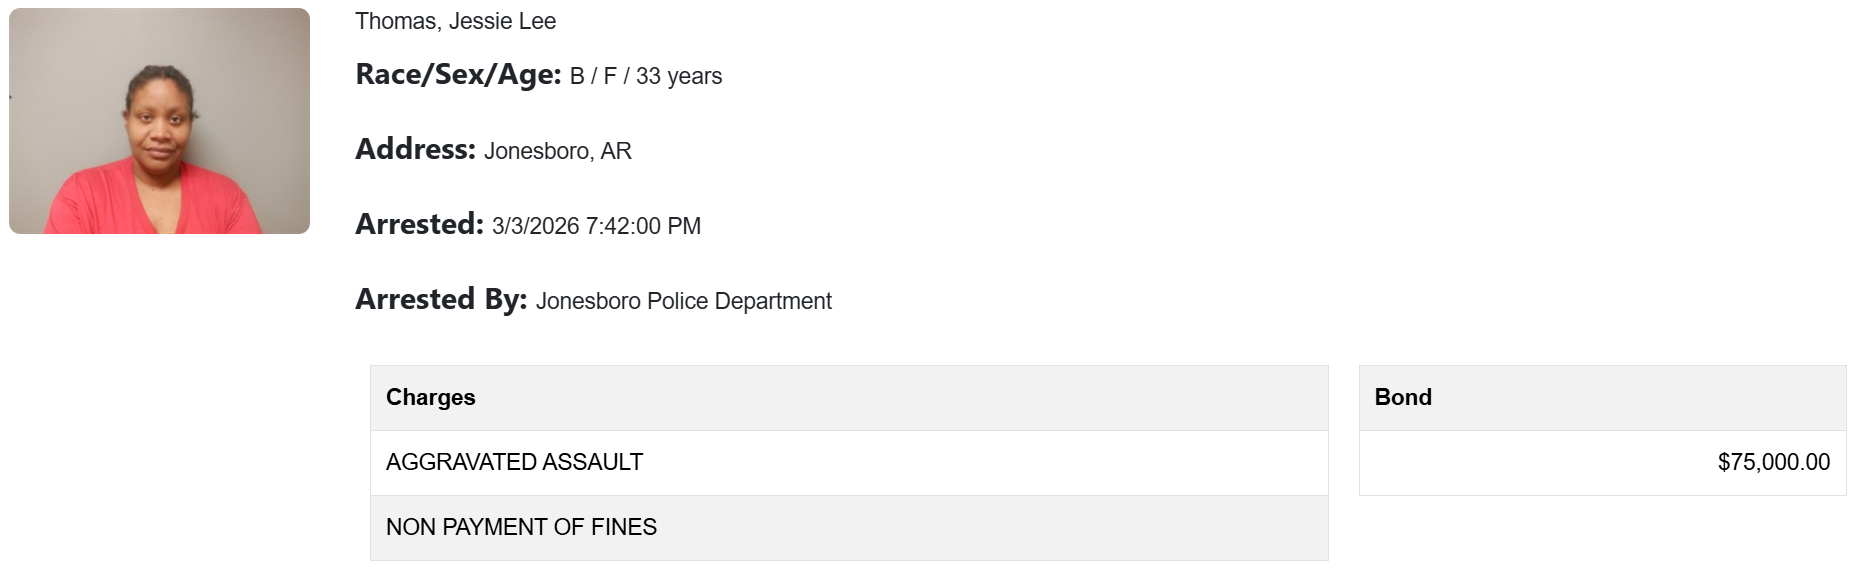Click the word Lee in the name

pos(537,21)
